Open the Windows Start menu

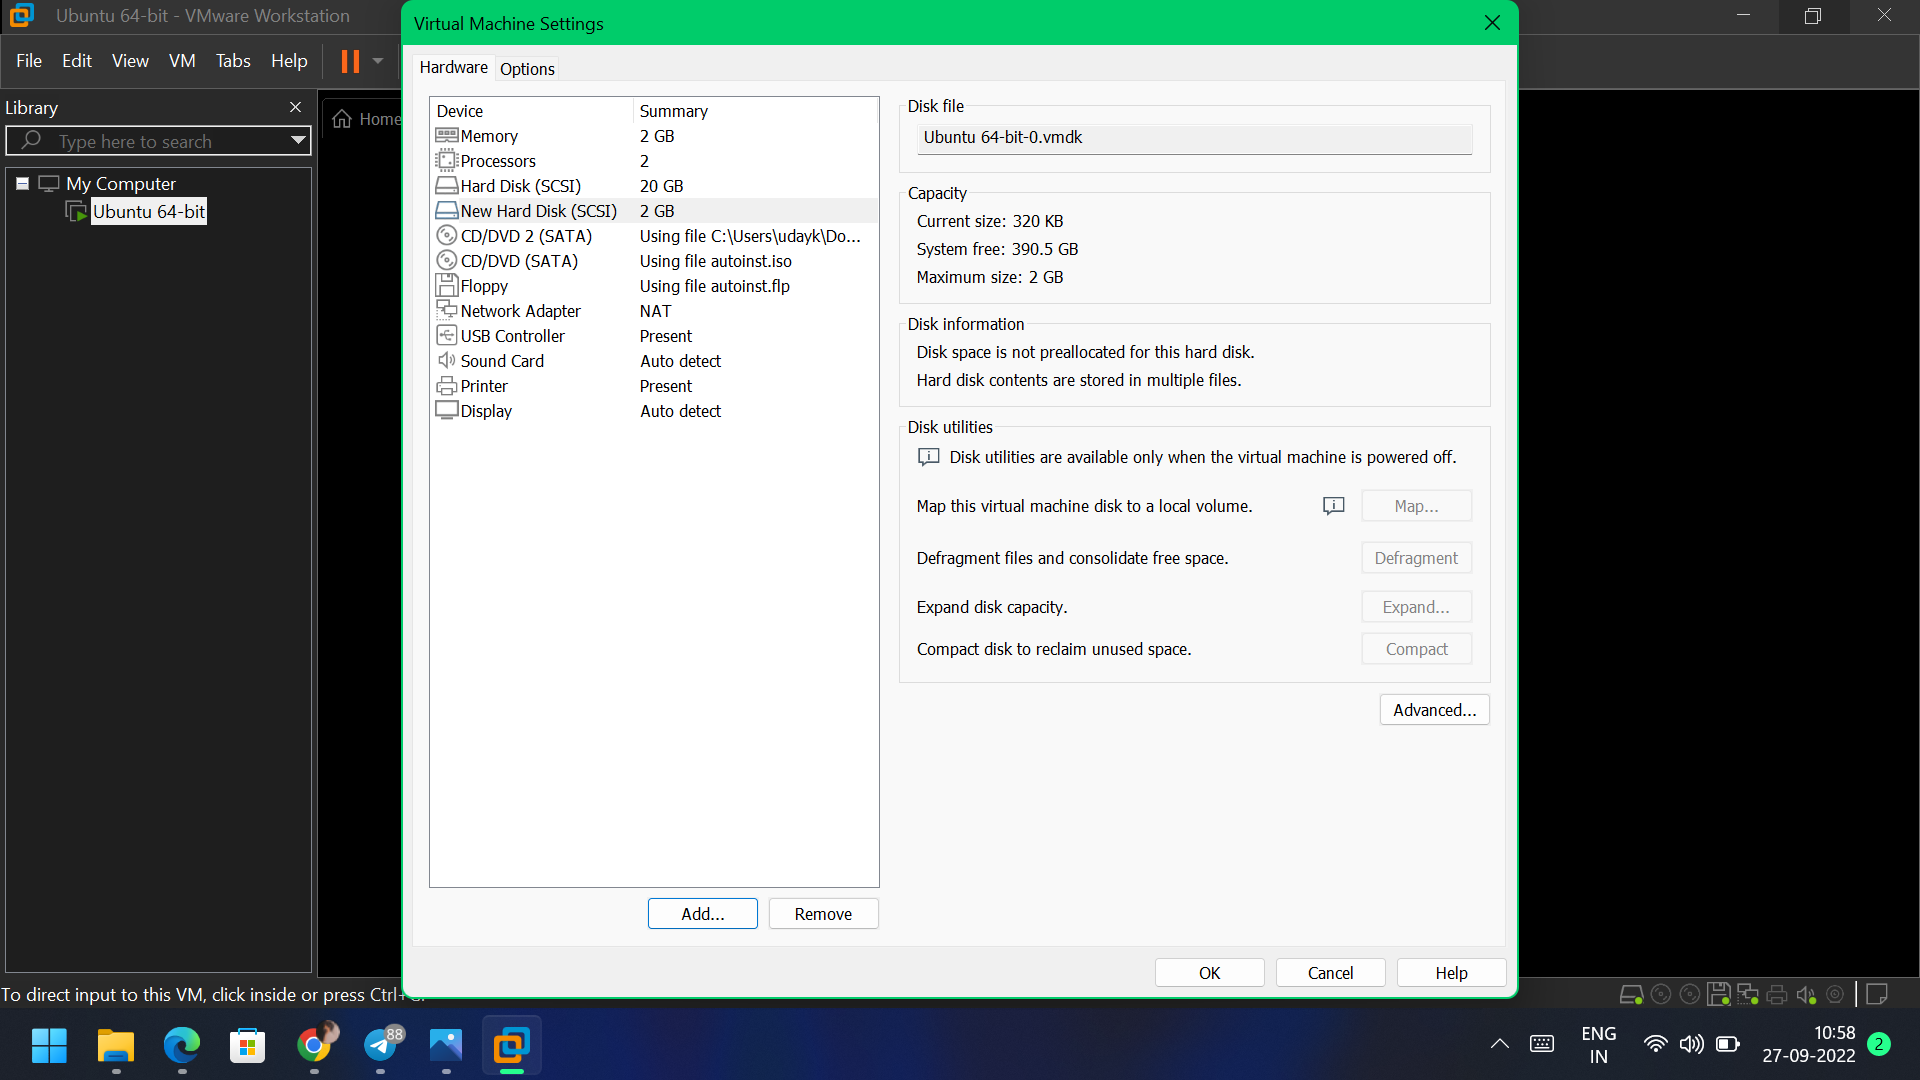48,1044
